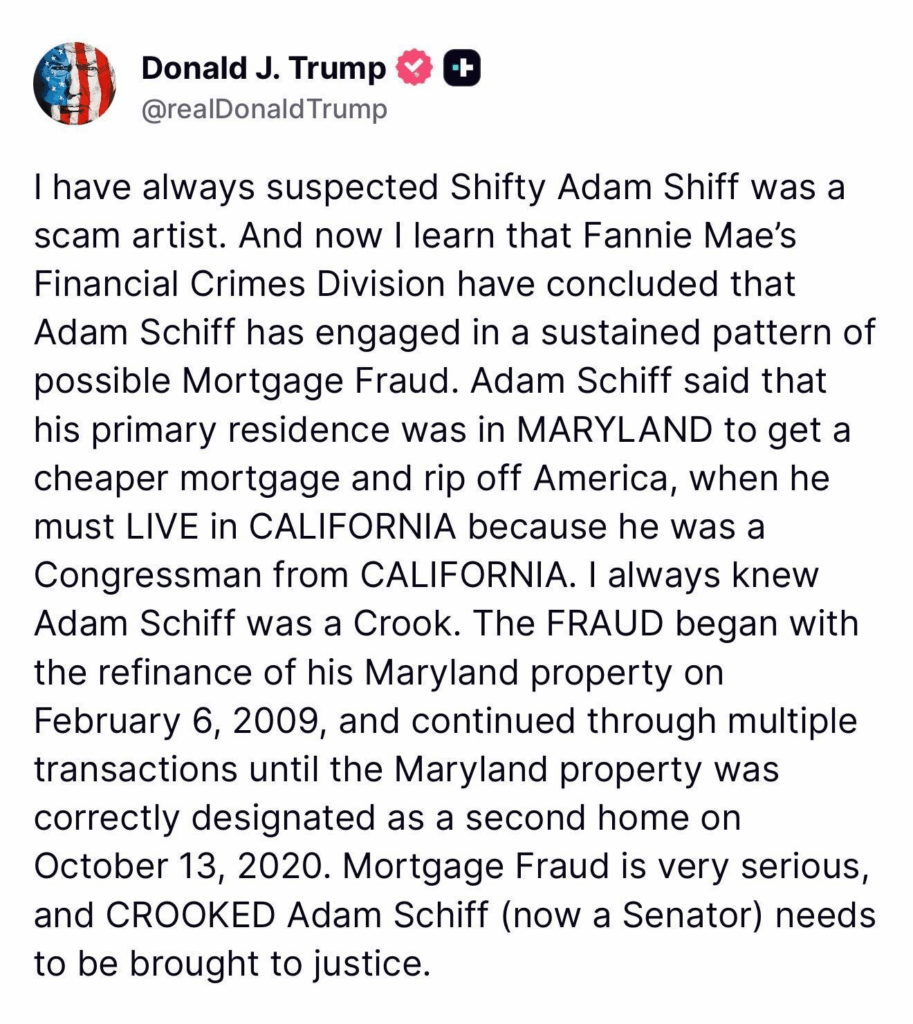Image resolution: width=913 pixels, height=1024 pixels.
Task: Click the black plus badge icon
Action: tap(462, 68)
